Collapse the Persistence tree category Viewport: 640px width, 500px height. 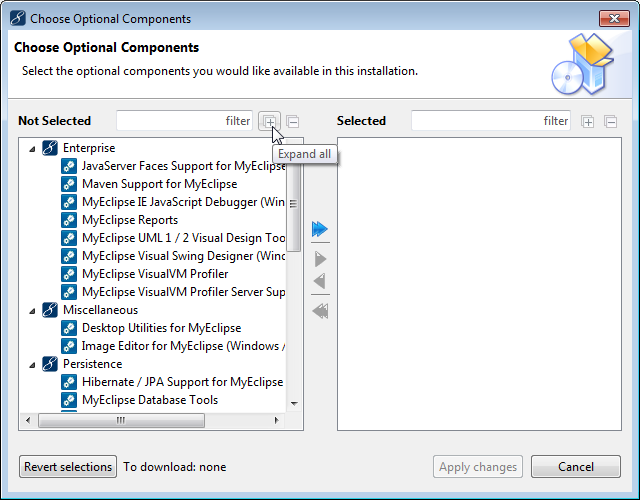tap(32, 364)
